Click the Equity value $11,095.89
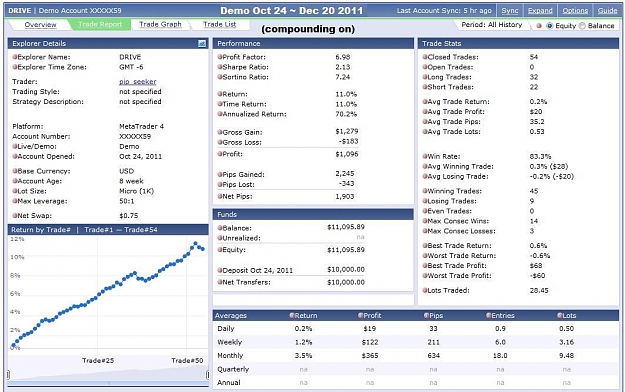This screenshot has width=625, height=392. tap(346, 250)
